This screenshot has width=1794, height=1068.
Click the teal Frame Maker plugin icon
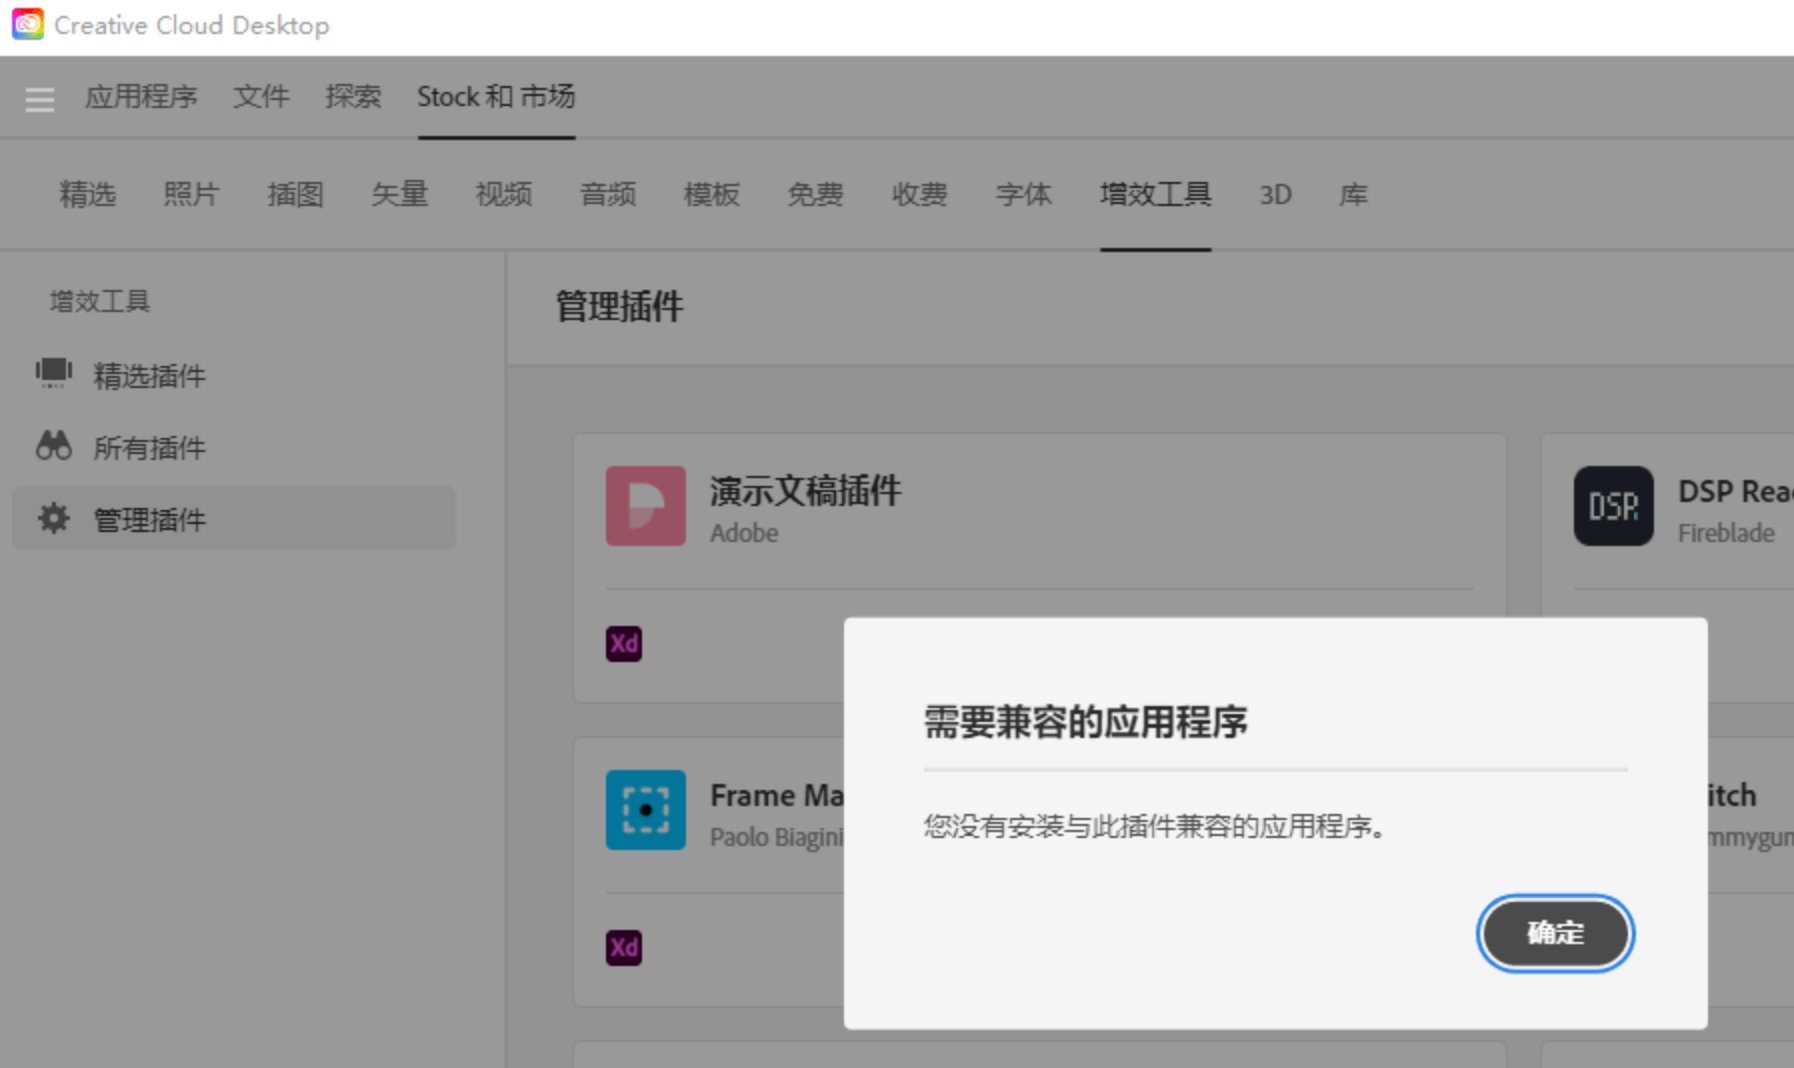point(645,811)
